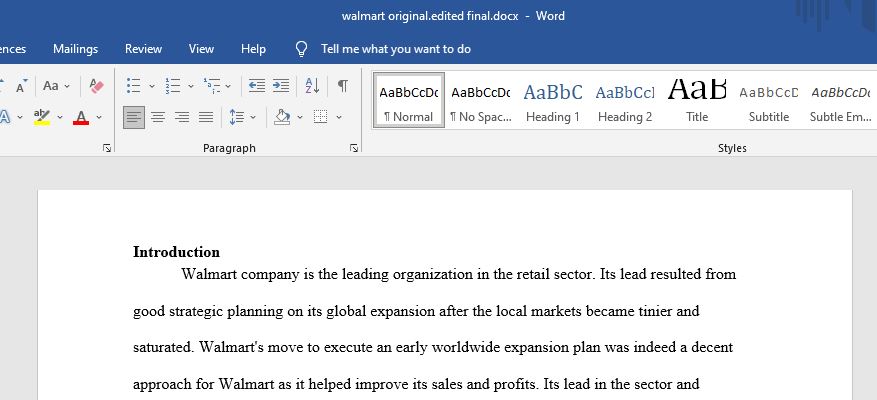Apply the Heading 1 style
This screenshot has width=877, height=400.
pyautogui.click(x=553, y=101)
